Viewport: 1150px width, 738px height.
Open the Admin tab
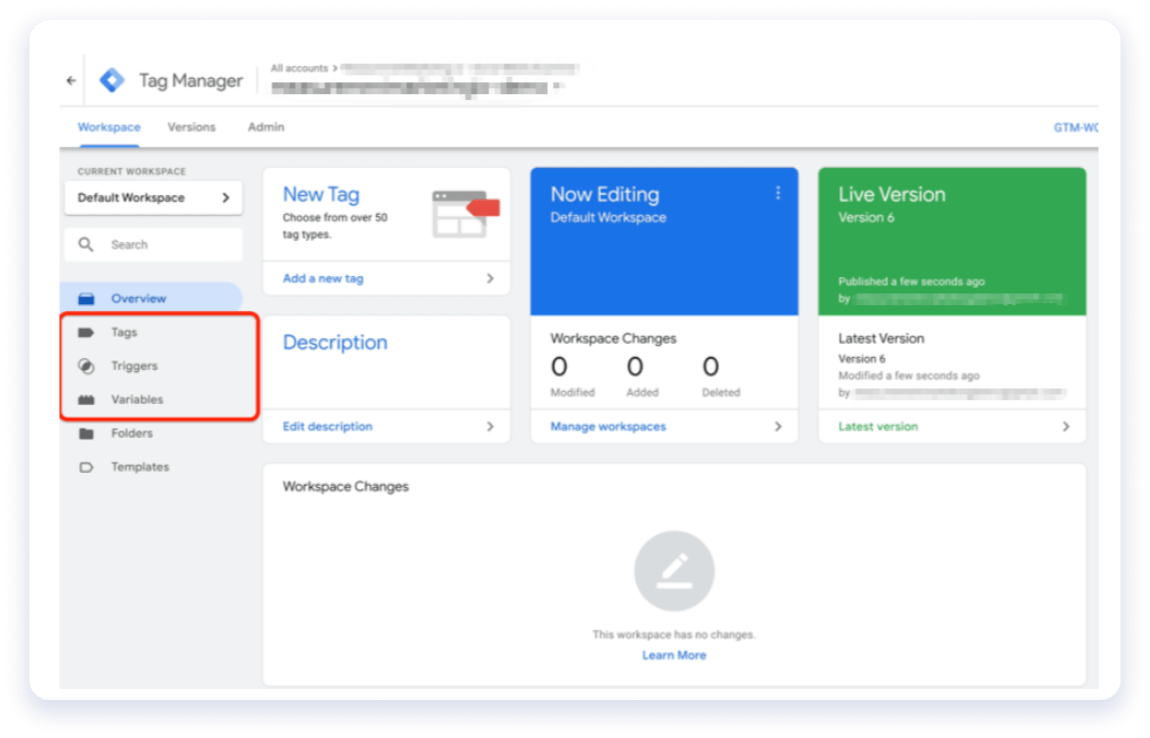[265, 127]
